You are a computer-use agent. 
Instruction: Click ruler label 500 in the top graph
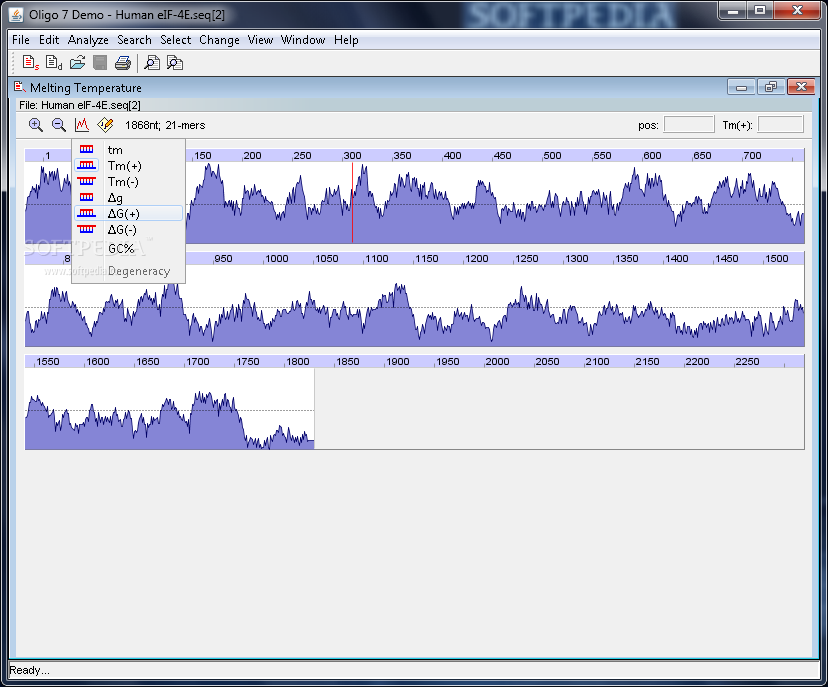[x=552, y=156]
